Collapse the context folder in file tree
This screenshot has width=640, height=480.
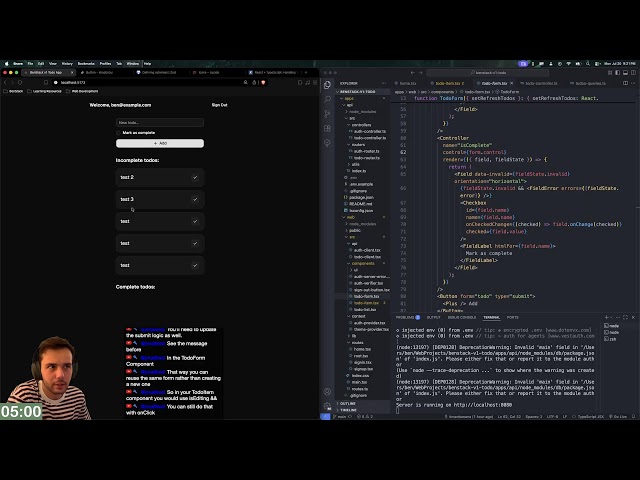(358, 316)
